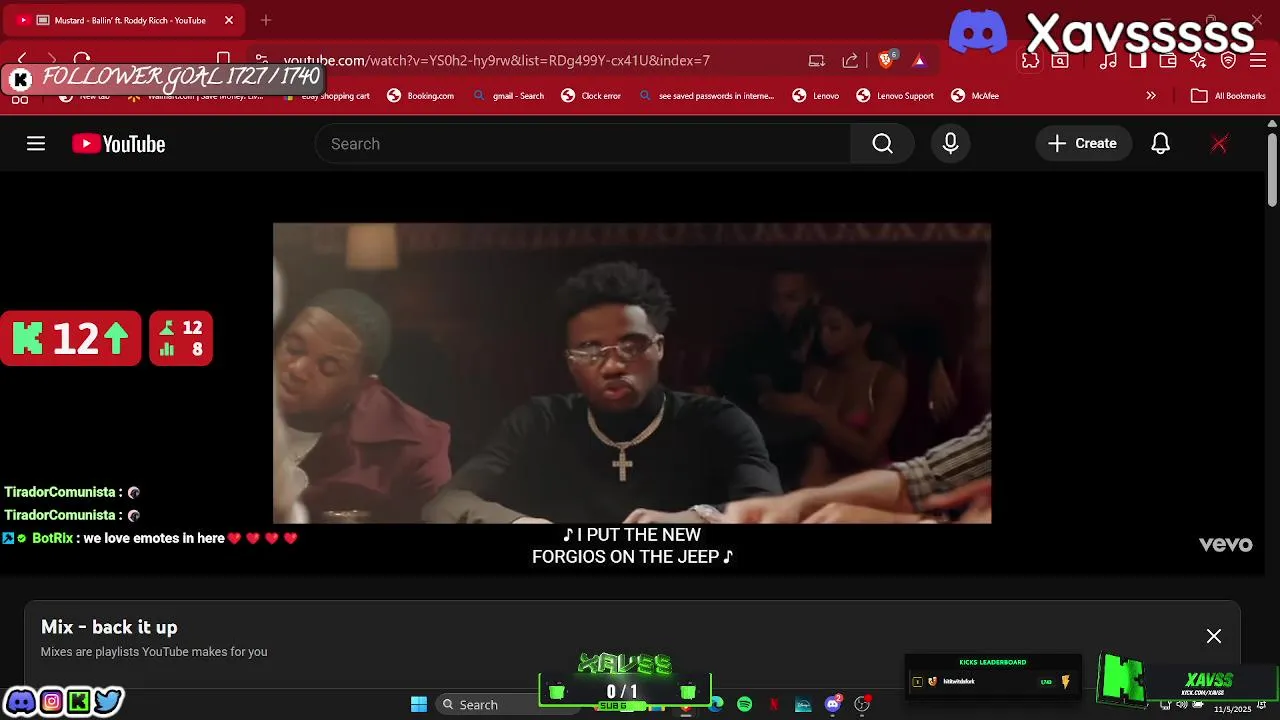Viewport: 1280px width, 720px height.
Task: Open a new browser tab
Action: coord(266,20)
